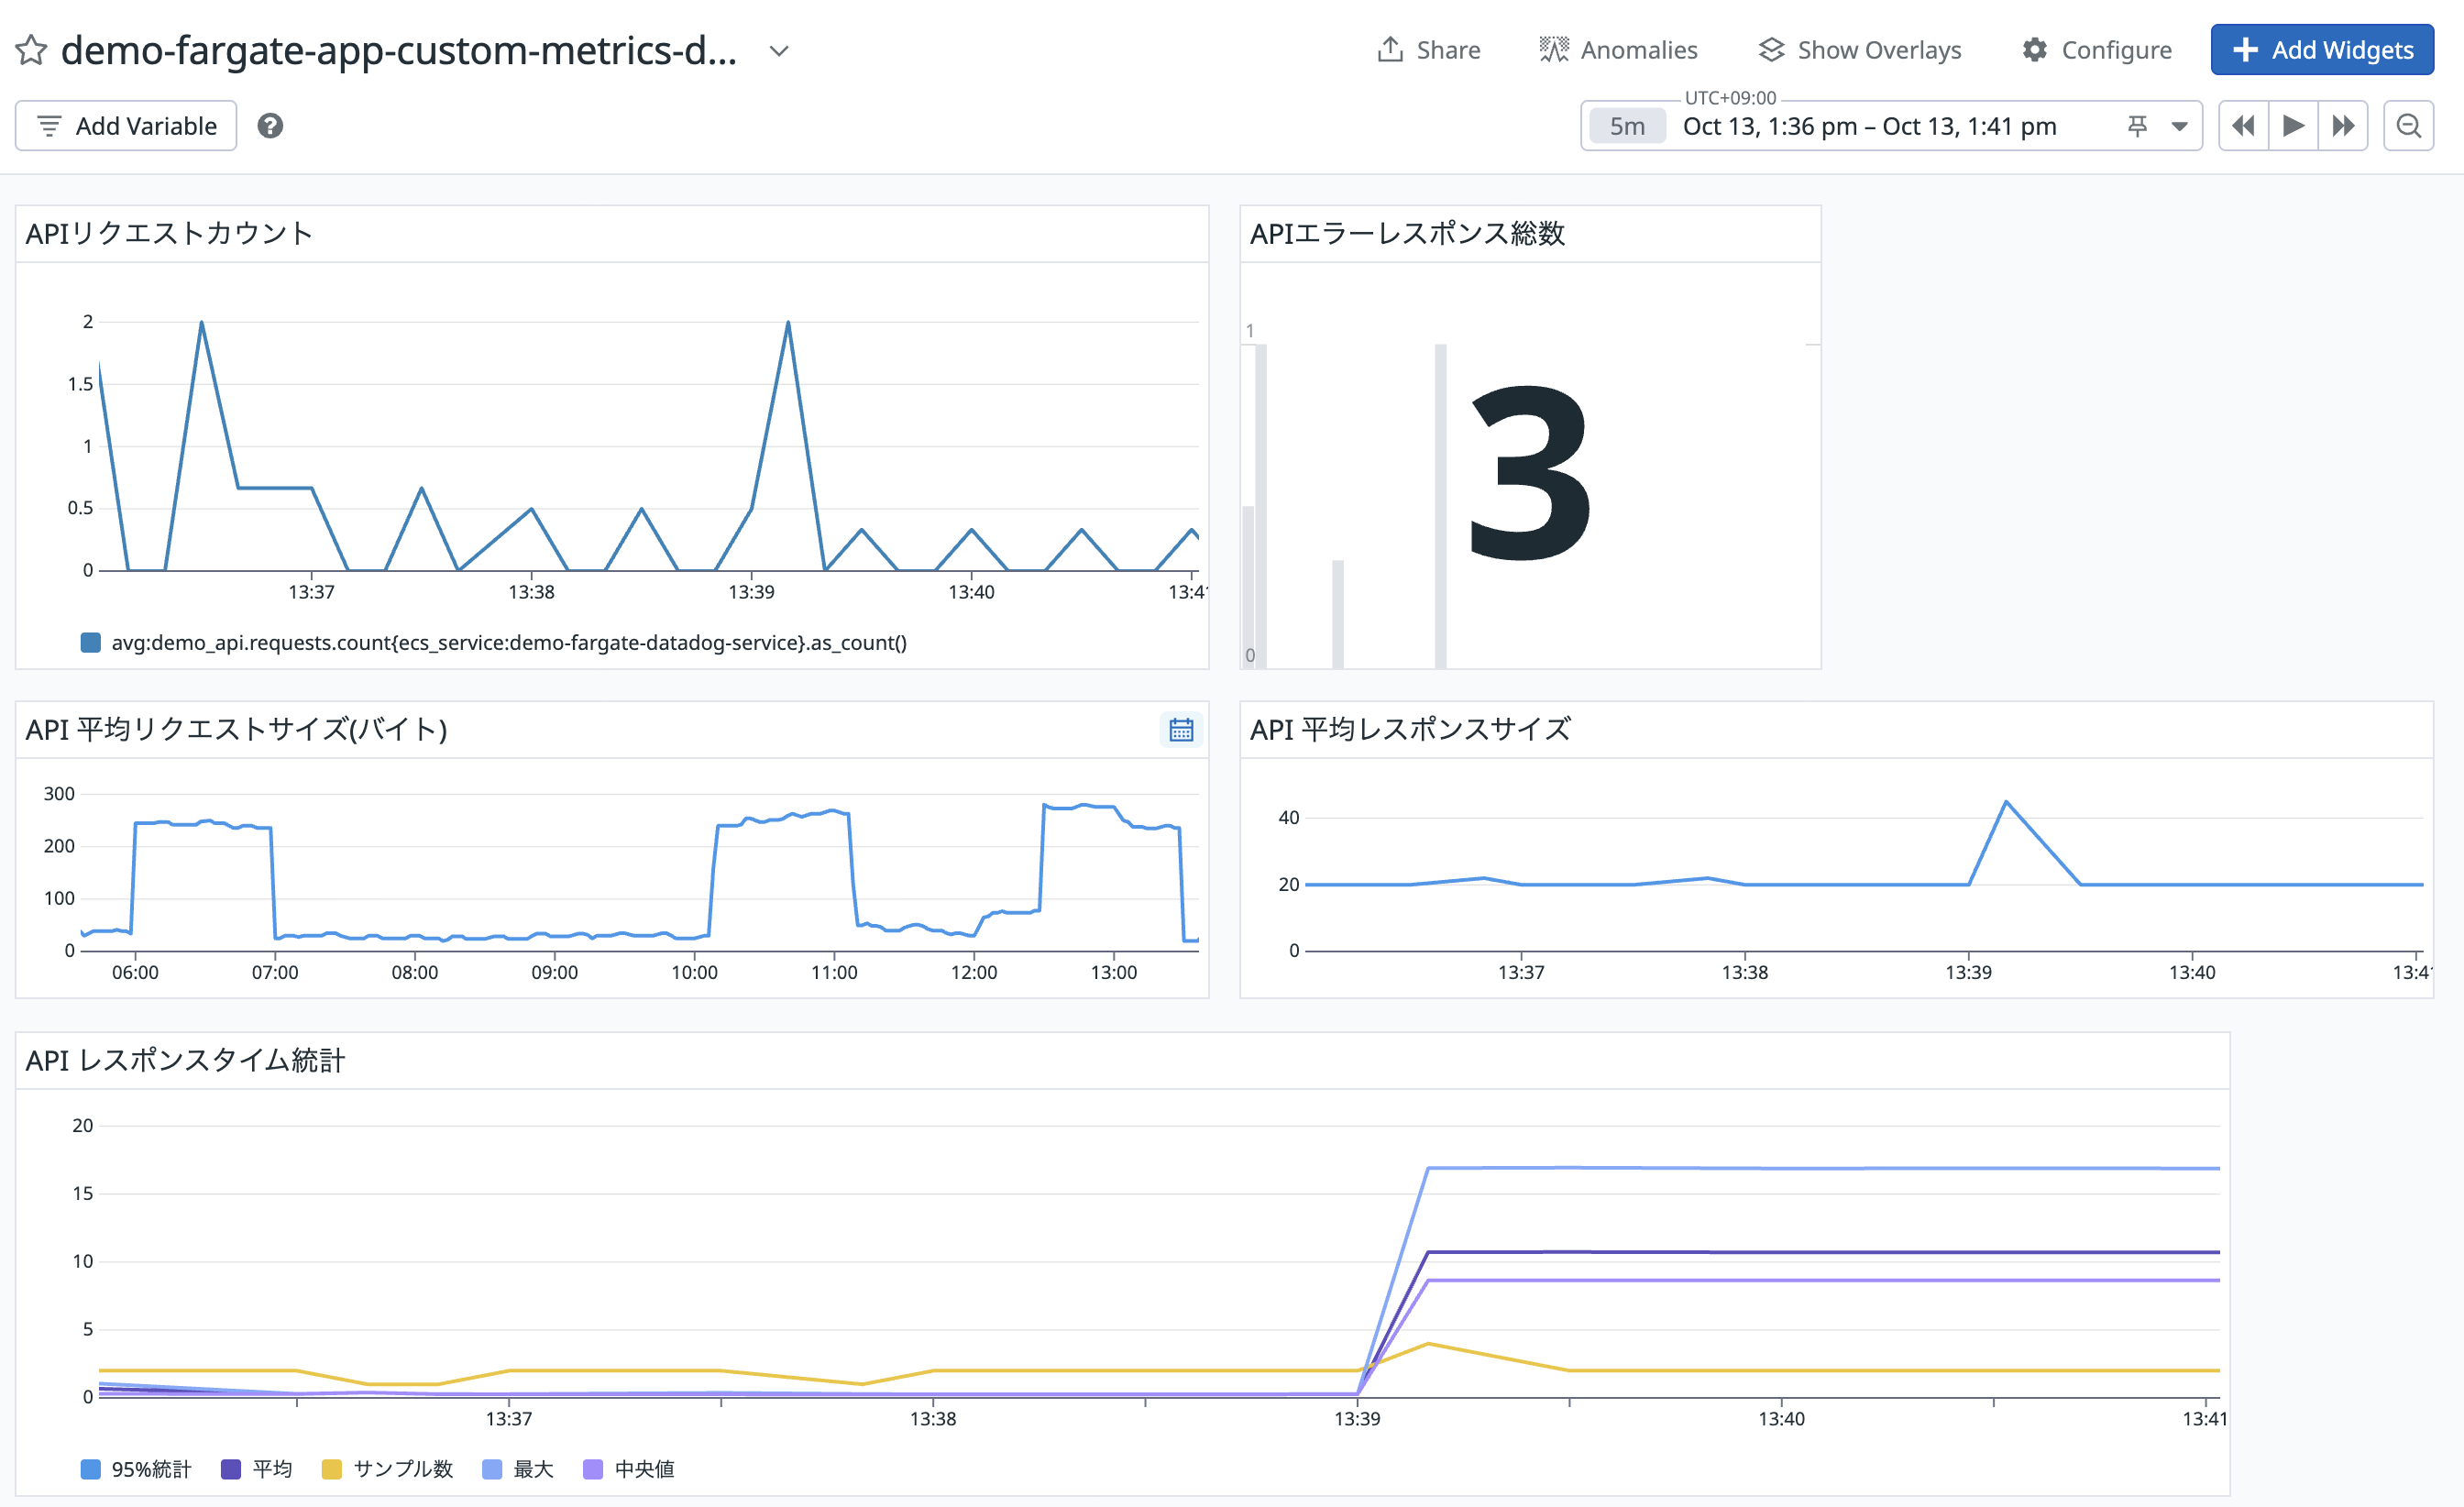
Task: Star the dashboard as favorite
Action: point(31,50)
